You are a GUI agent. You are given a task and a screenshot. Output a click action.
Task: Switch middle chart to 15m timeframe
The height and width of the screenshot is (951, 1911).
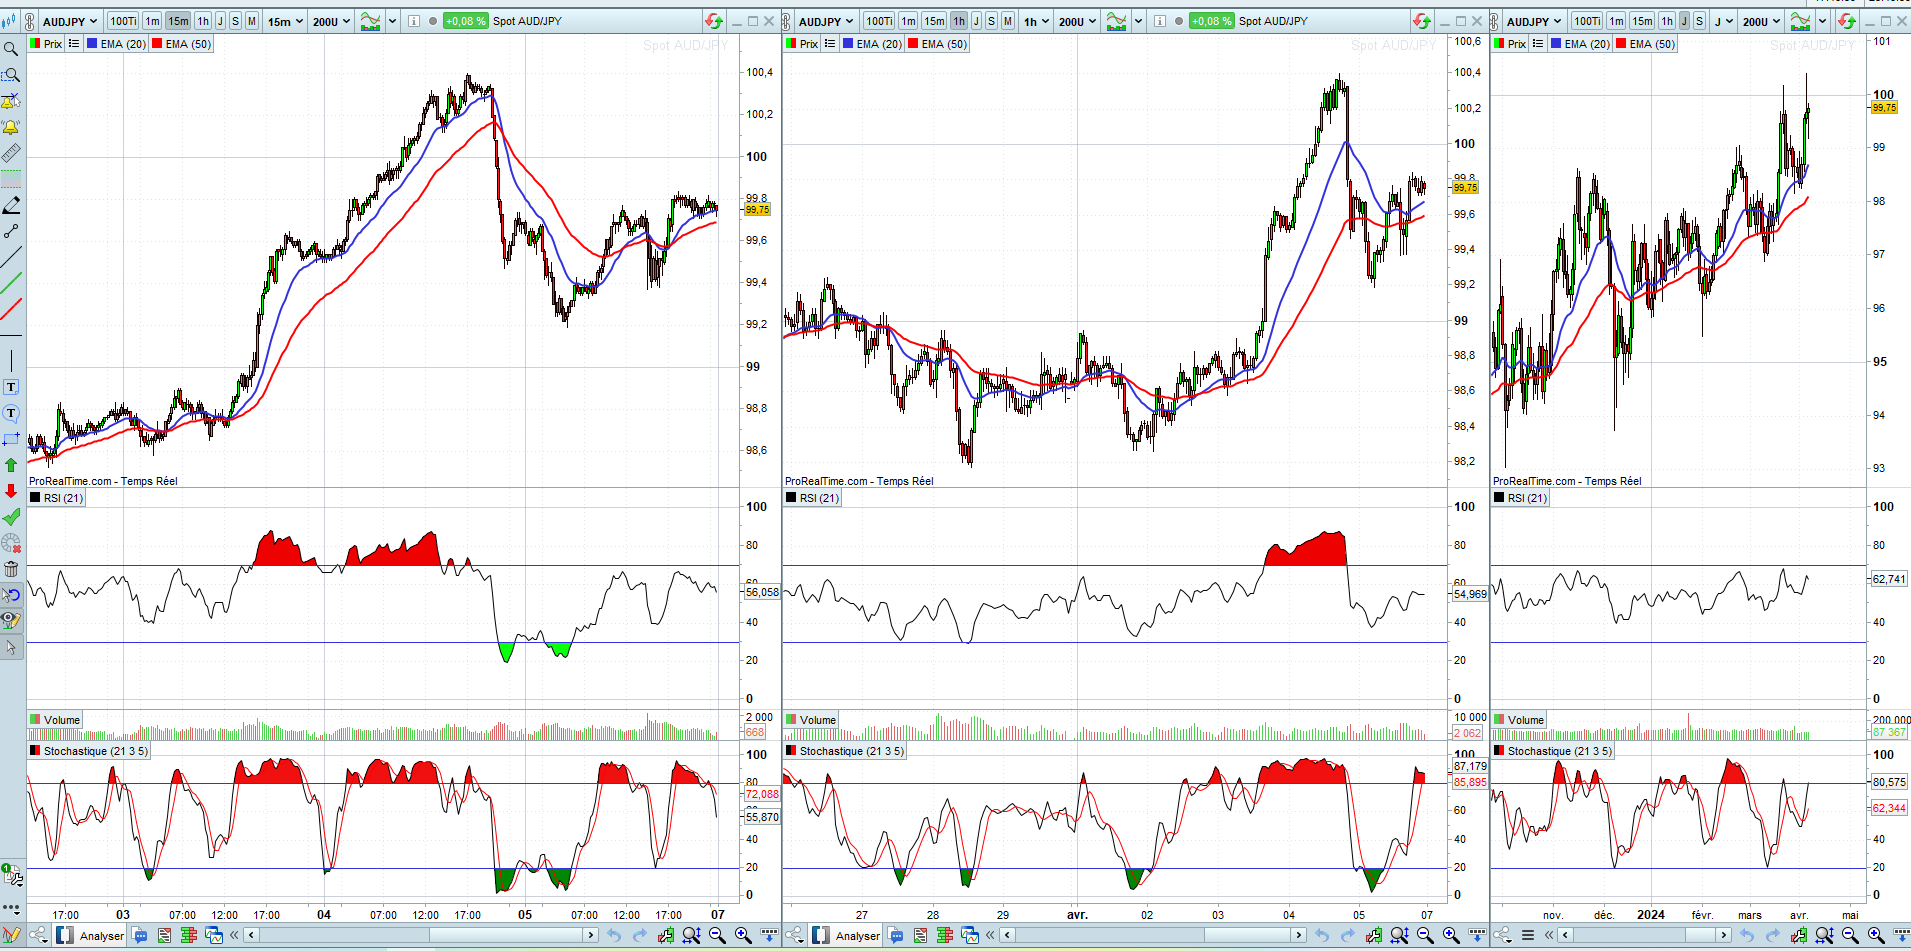pos(934,21)
